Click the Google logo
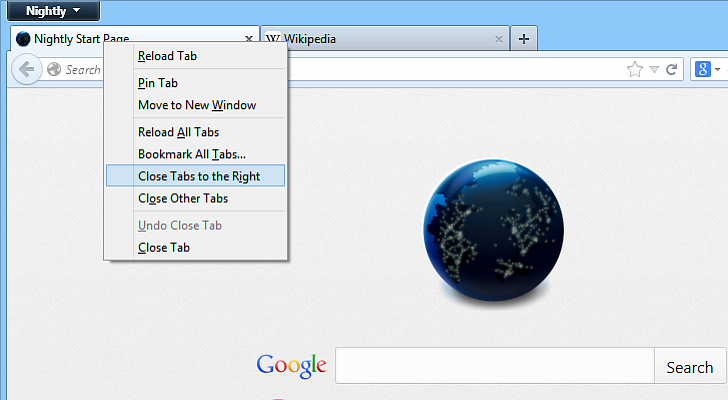 [x=292, y=366]
